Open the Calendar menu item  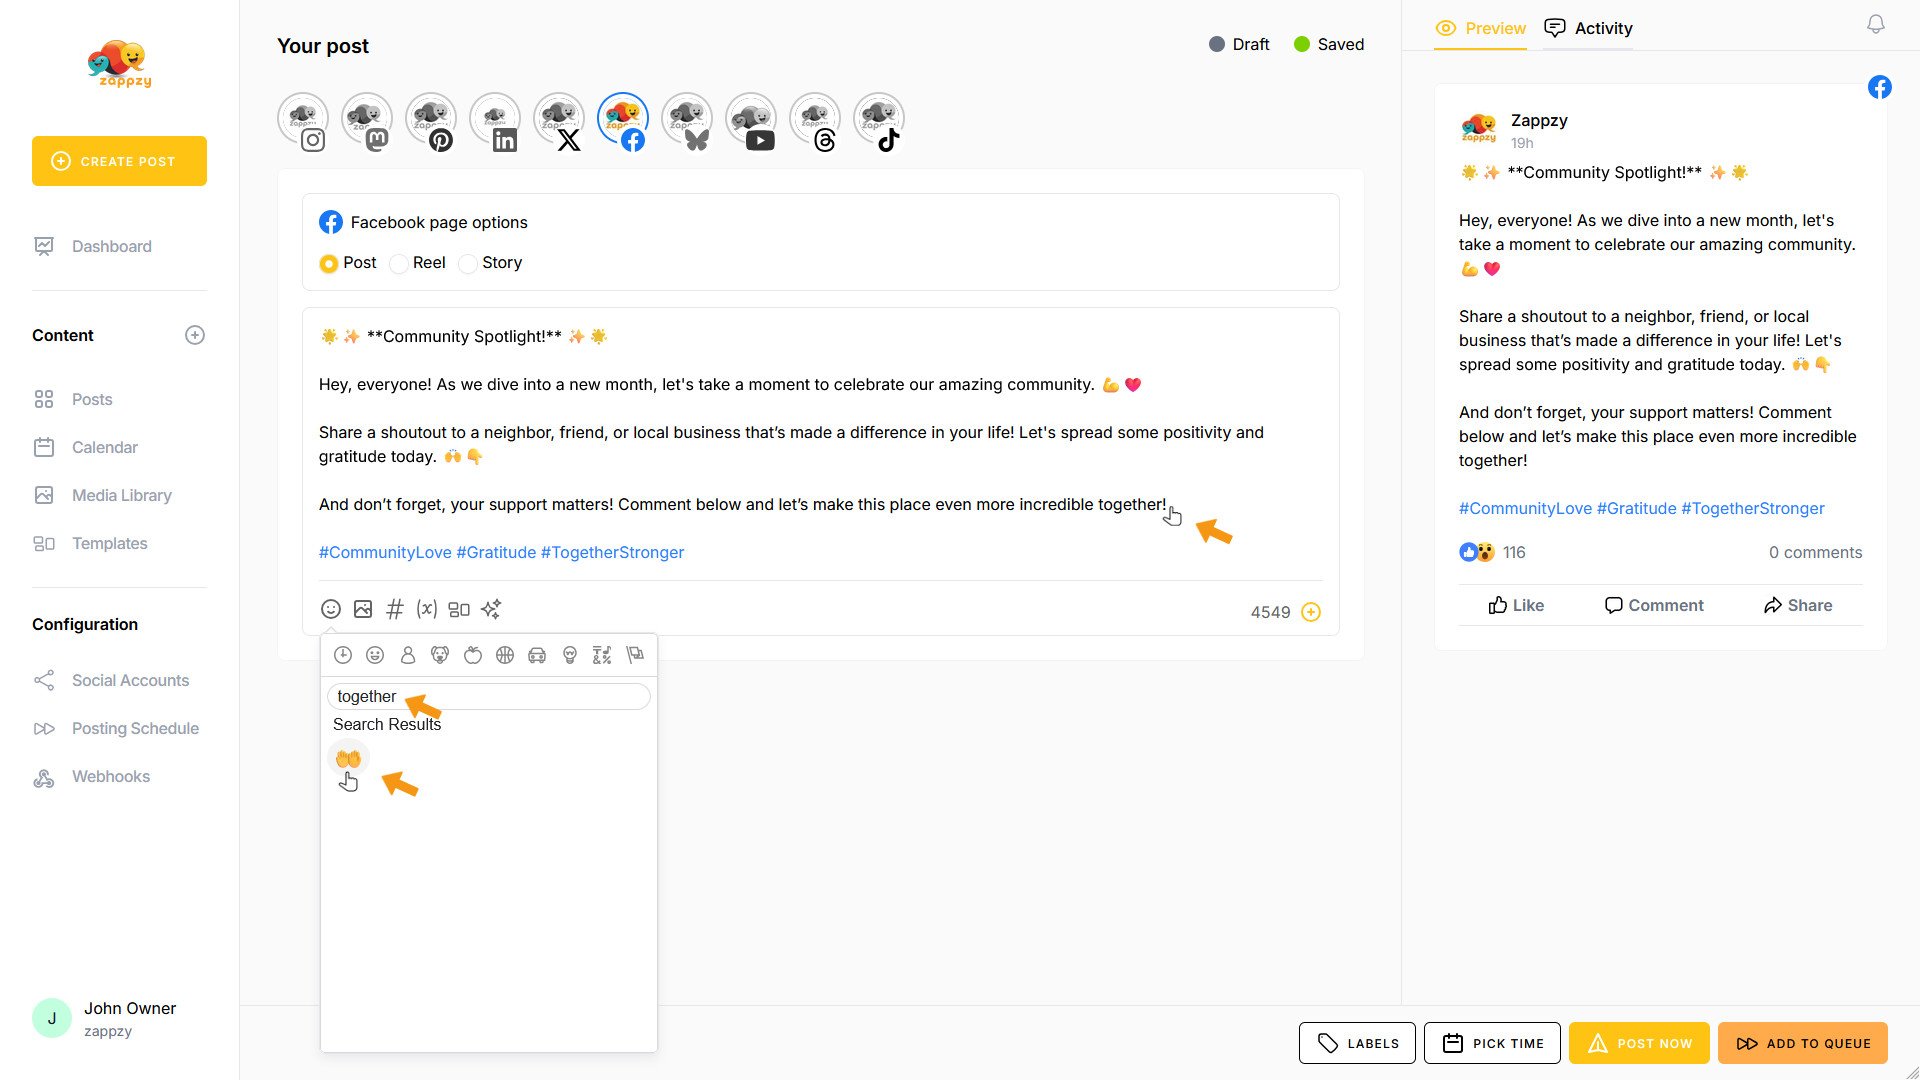pos(104,447)
